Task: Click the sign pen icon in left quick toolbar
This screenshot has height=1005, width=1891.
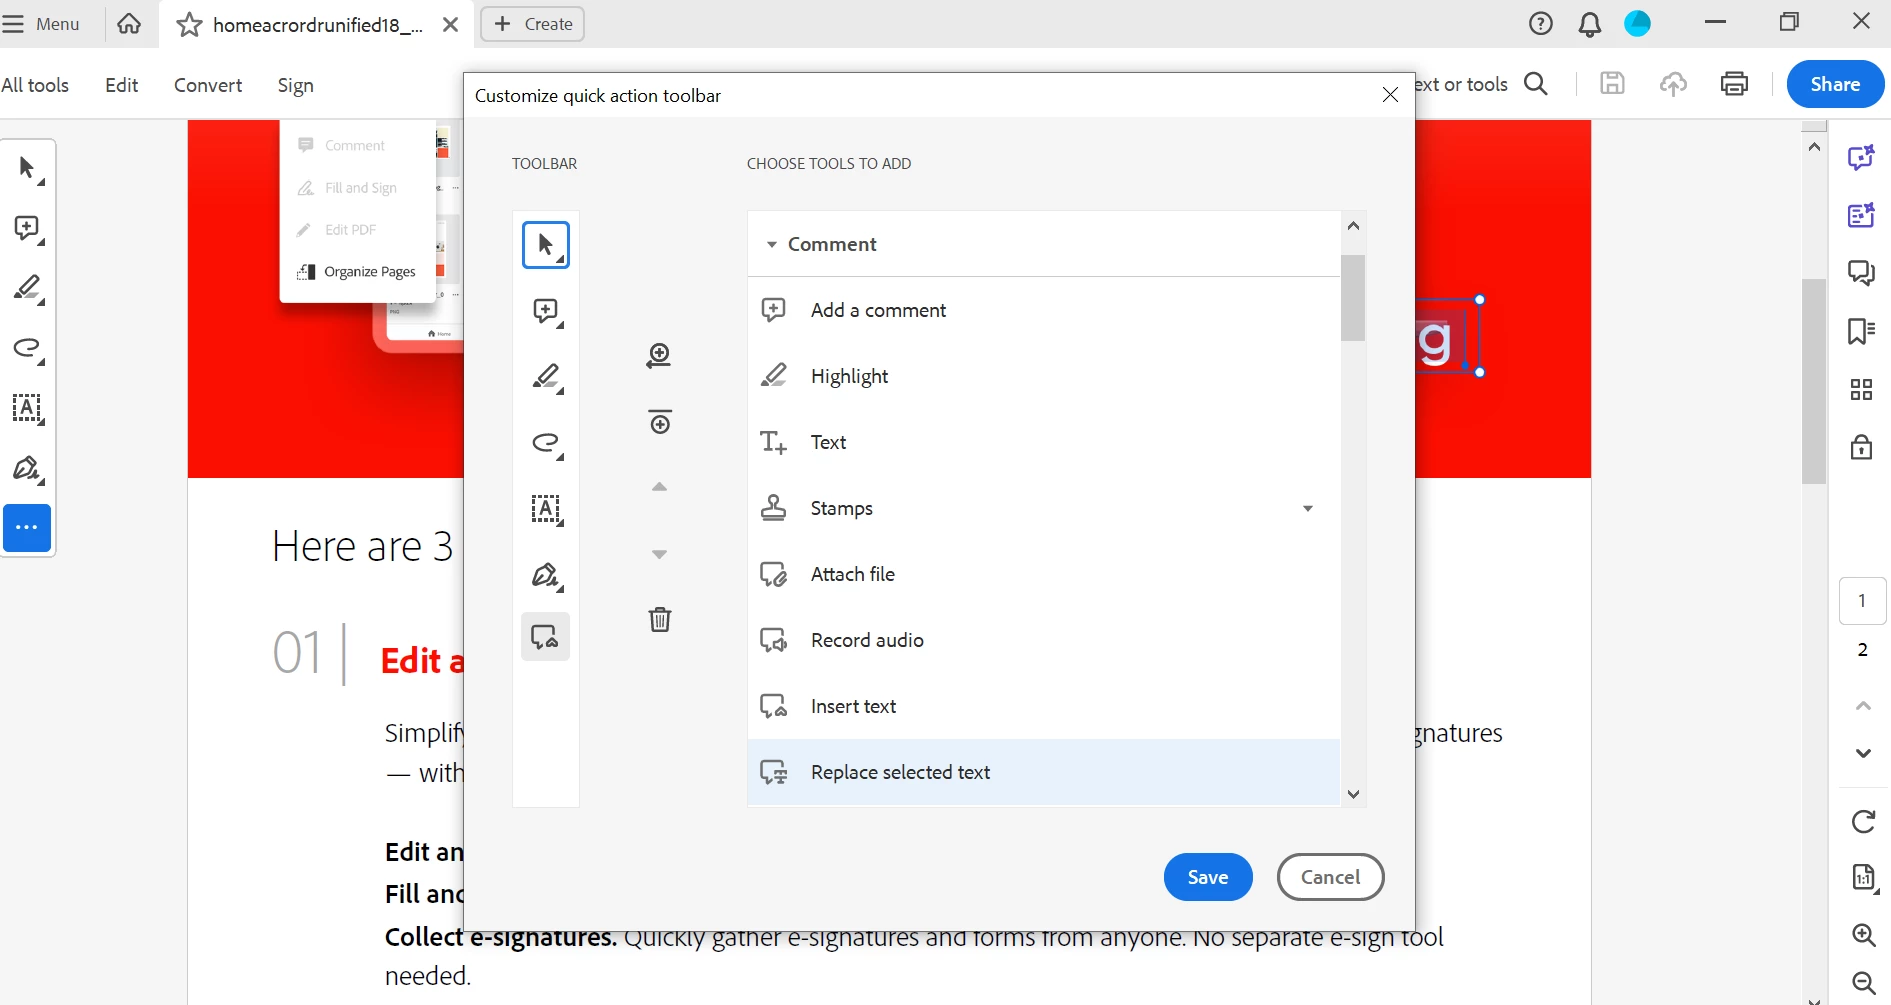Action: point(28,468)
